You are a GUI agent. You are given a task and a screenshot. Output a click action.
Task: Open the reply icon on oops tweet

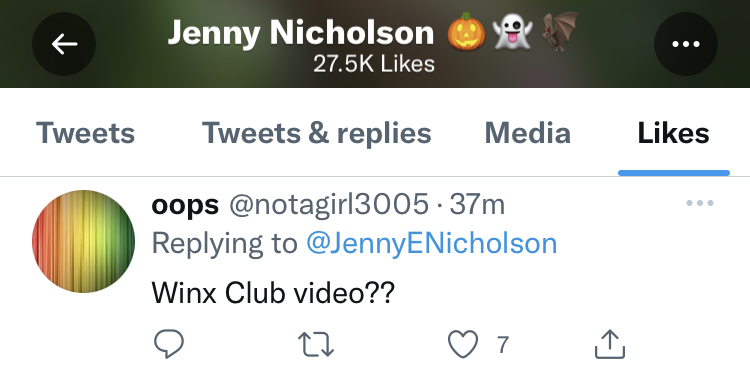click(x=169, y=344)
